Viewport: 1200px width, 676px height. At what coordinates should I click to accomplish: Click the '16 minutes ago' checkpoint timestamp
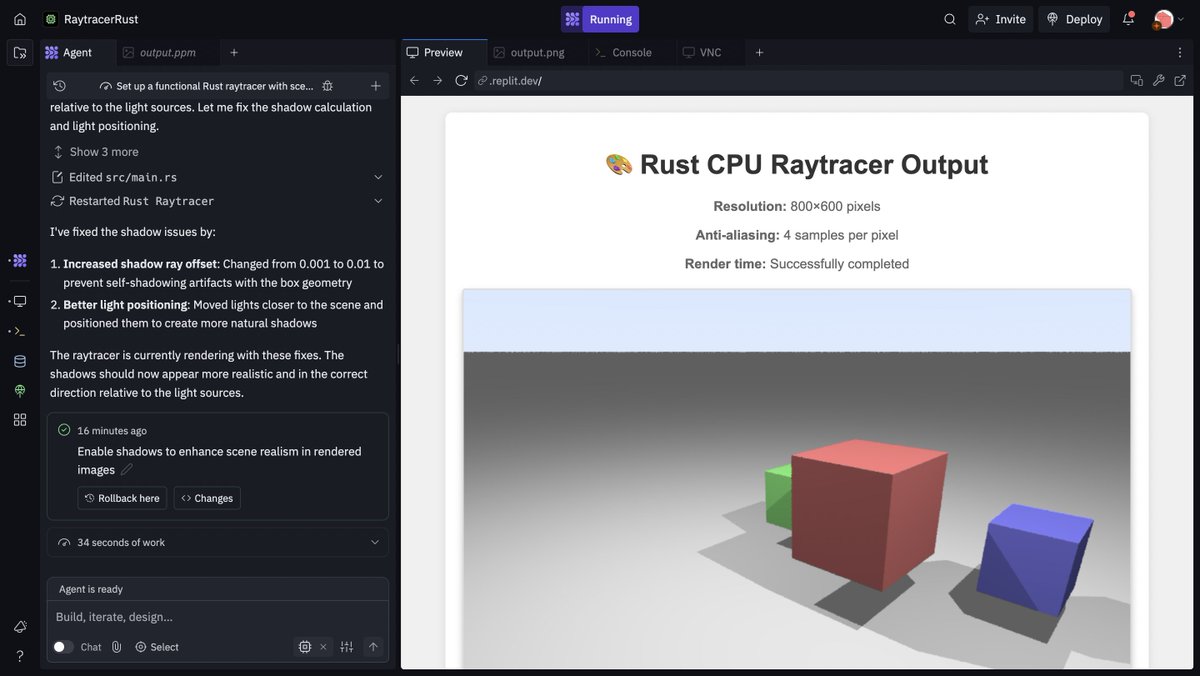click(112, 431)
